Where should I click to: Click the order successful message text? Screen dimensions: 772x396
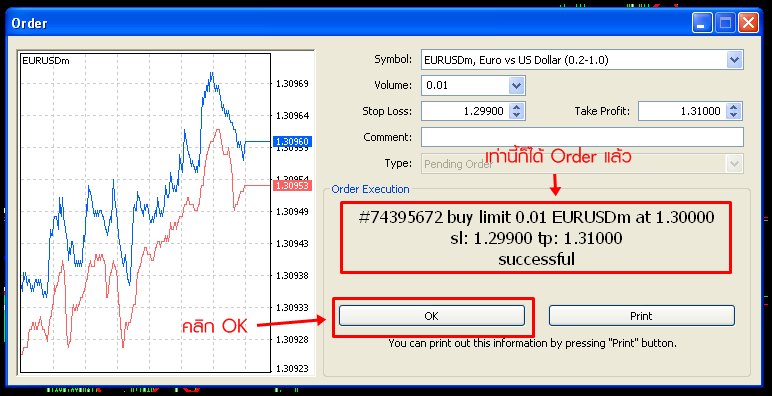pos(536,238)
